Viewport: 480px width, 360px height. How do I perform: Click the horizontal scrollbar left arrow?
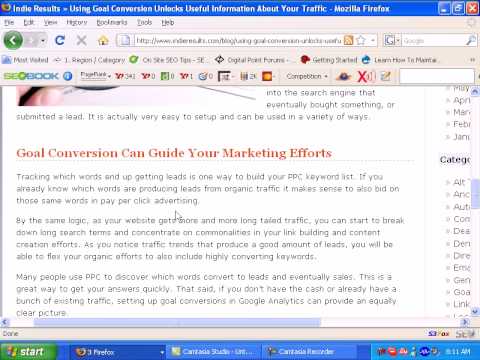coord(5,322)
